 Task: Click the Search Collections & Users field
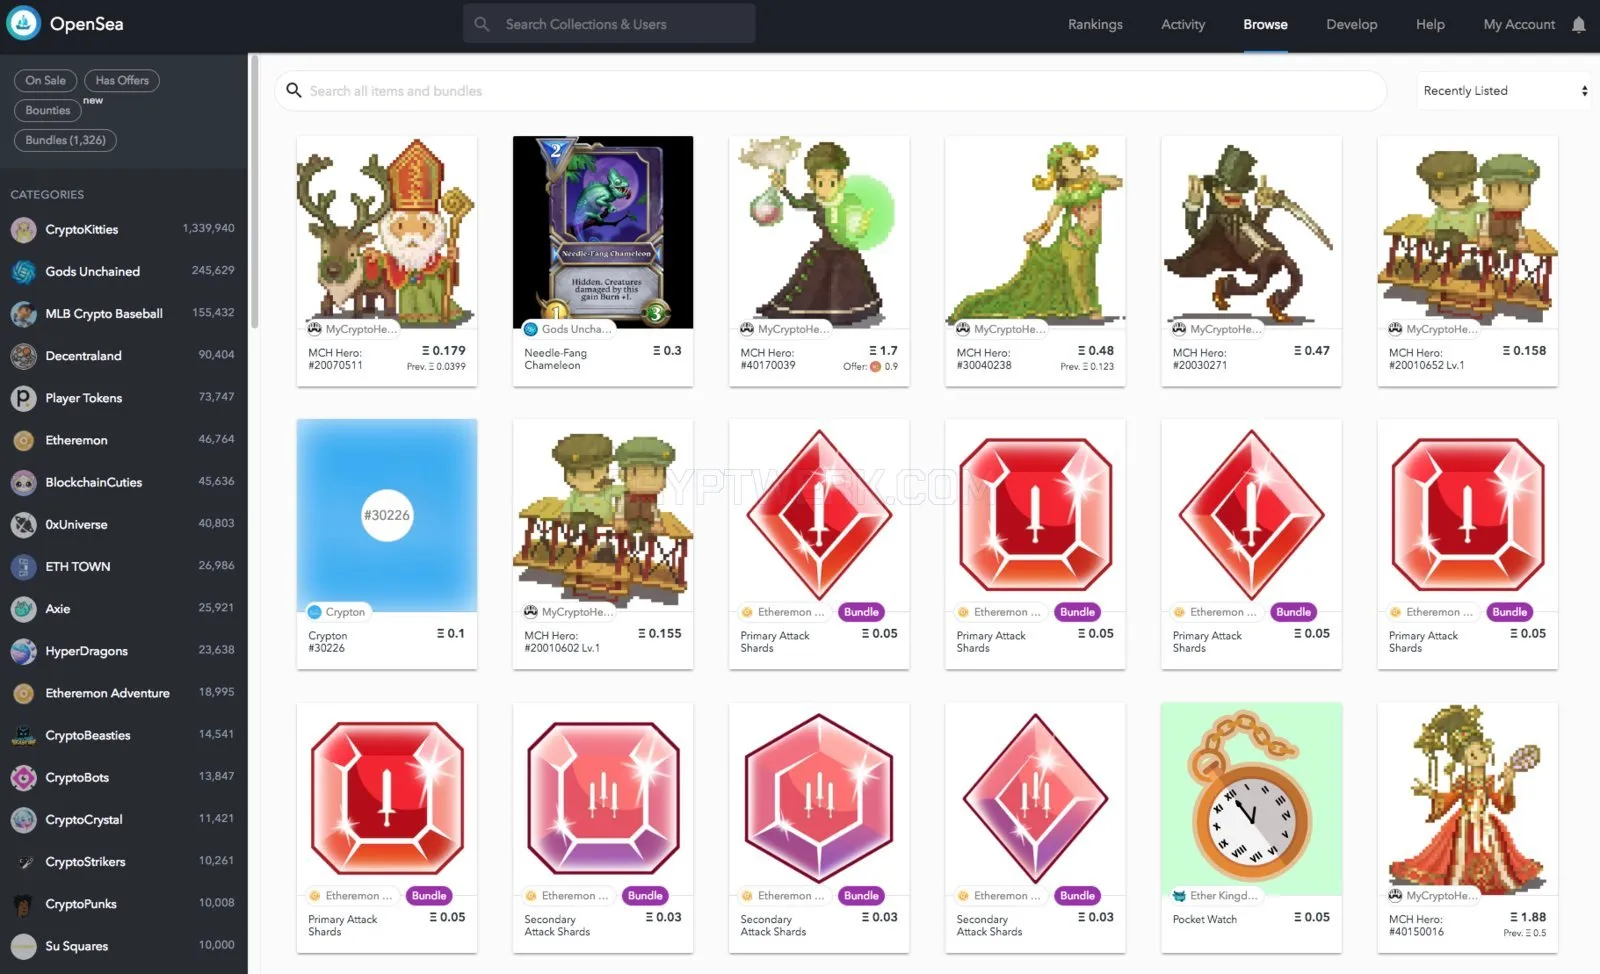coord(609,24)
